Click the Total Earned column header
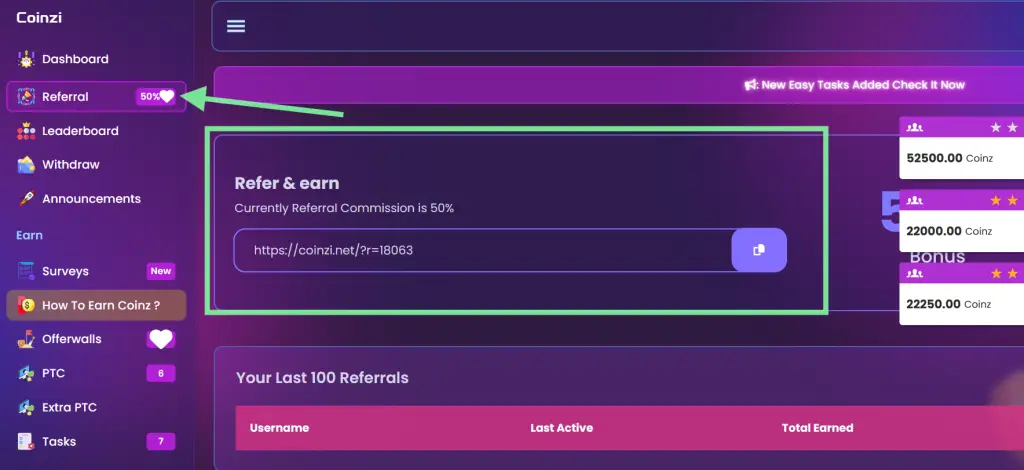Viewport: 1024px width, 470px height. [x=817, y=428]
